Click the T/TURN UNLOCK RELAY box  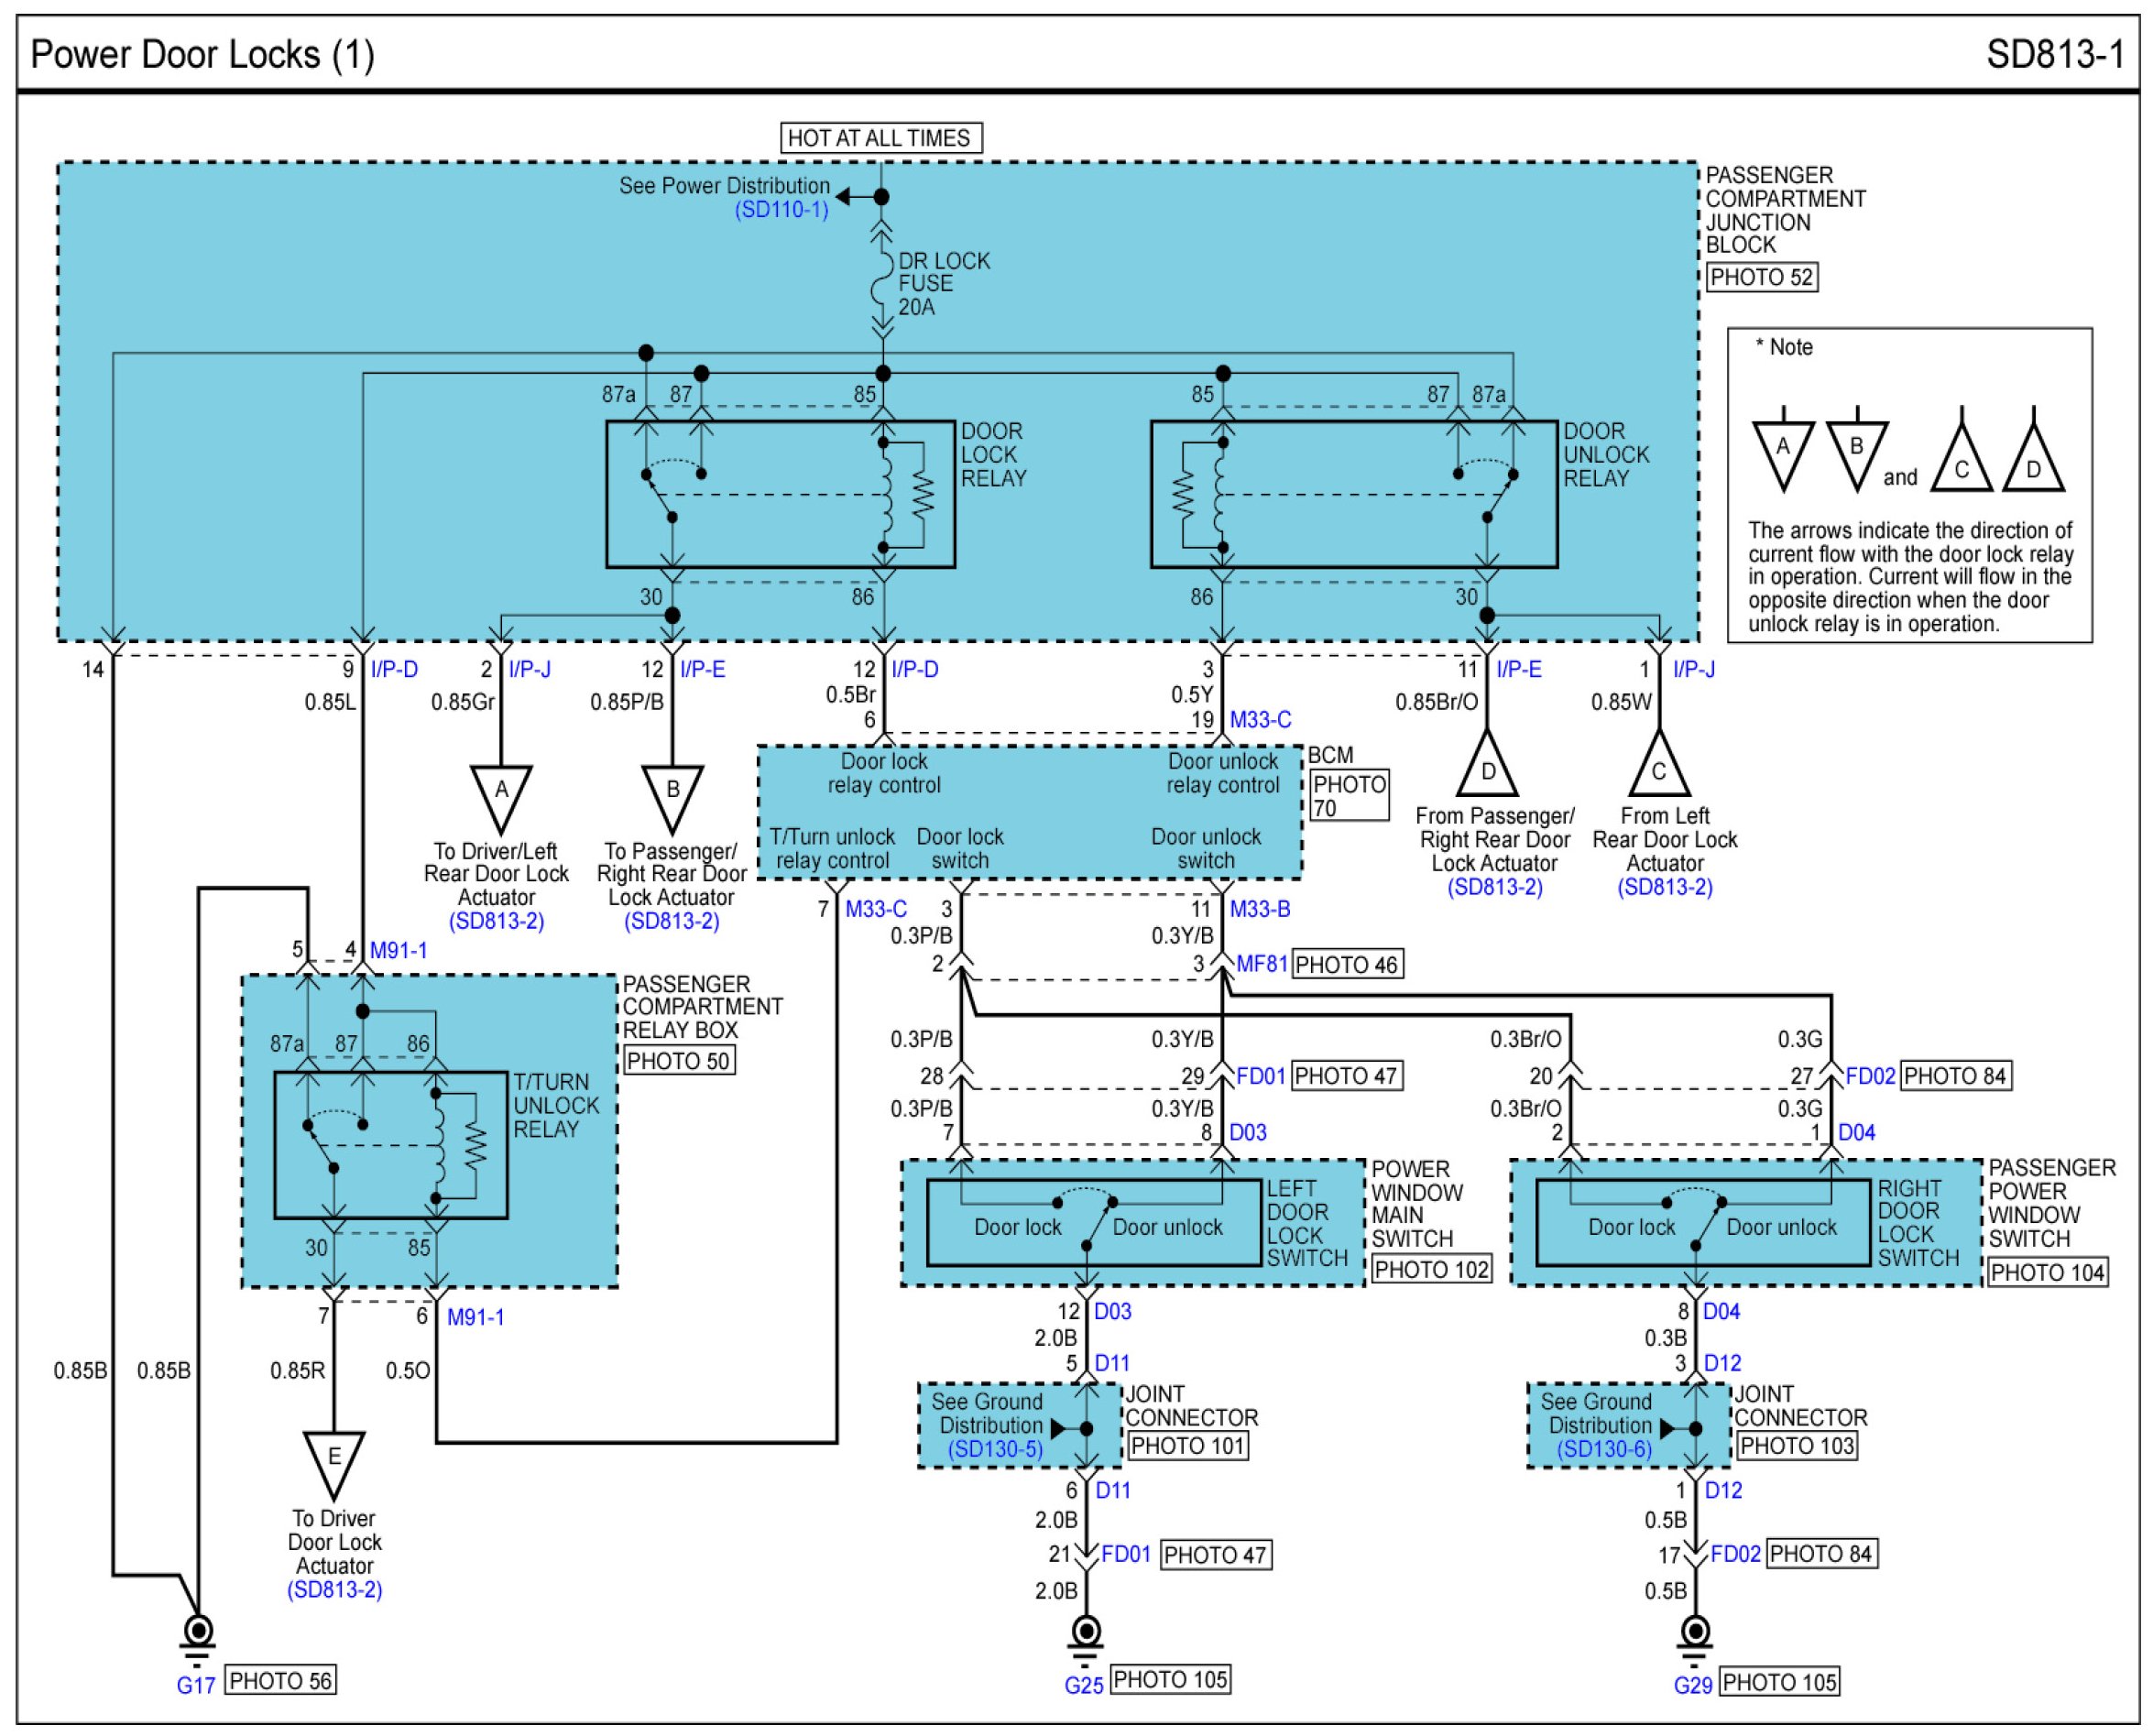click(391, 1146)
